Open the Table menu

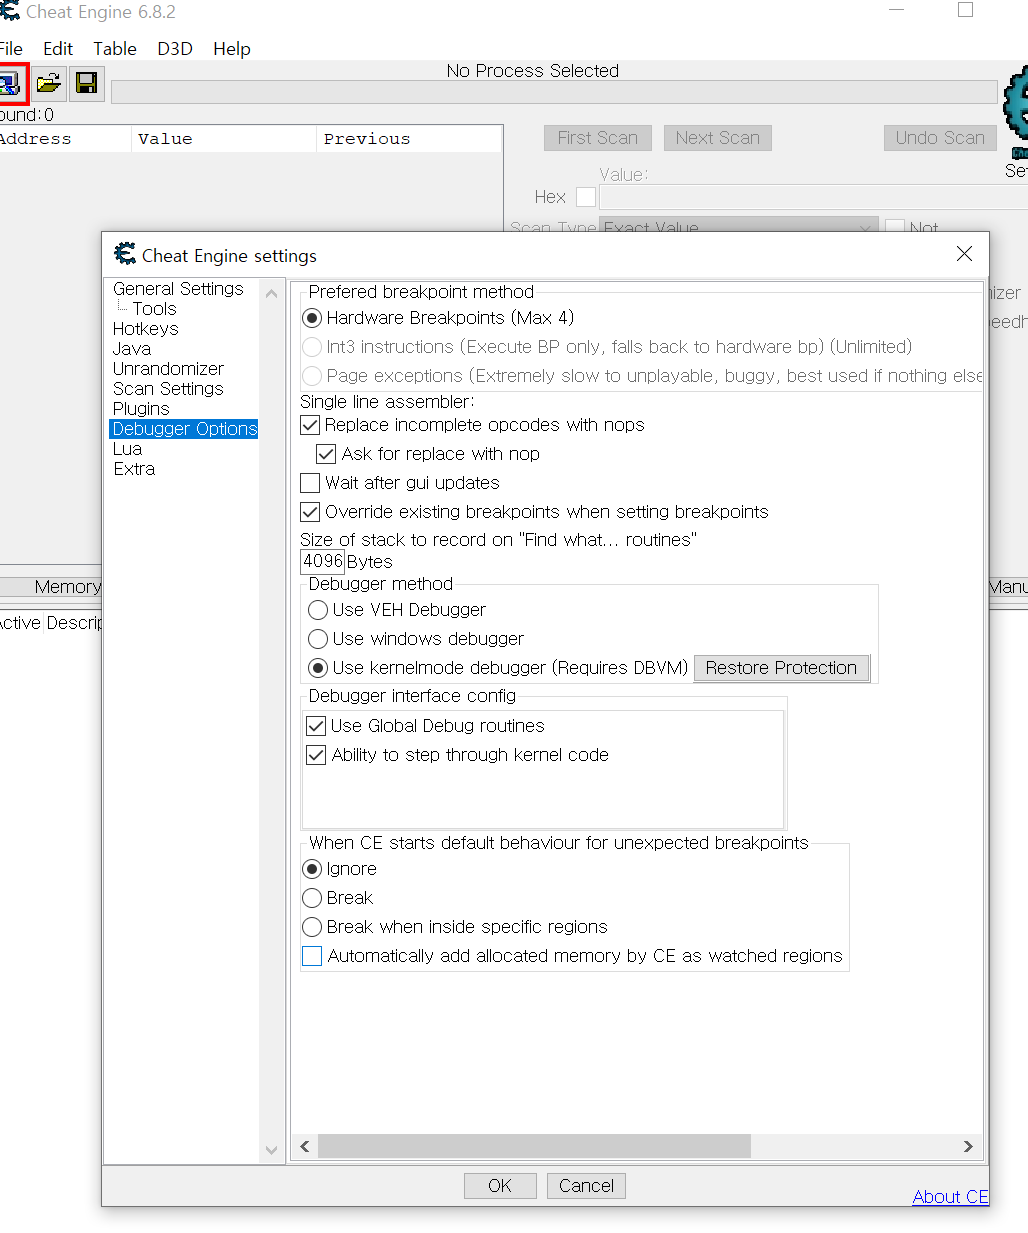pos(114,48)
